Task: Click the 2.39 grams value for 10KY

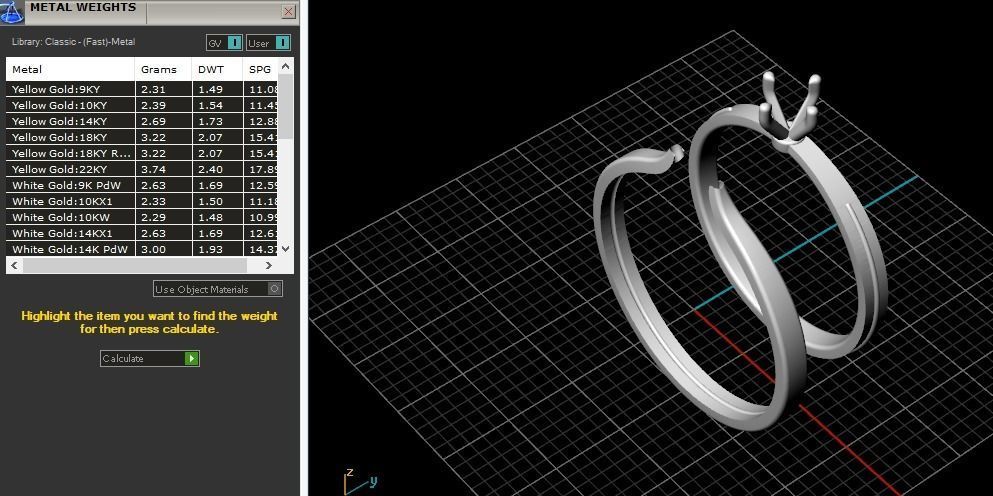Action: tap(153, 105)
